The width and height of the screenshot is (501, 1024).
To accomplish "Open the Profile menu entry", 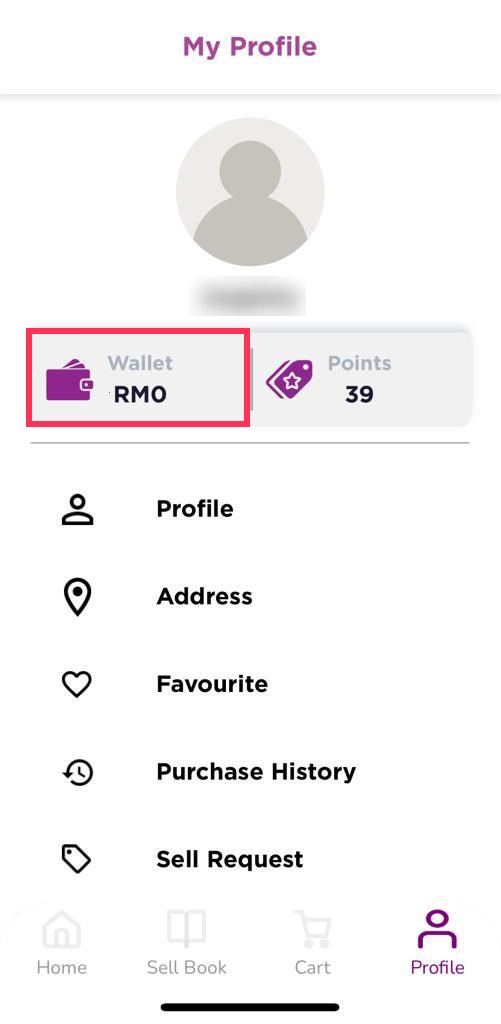I will pyautogui.click(x=250, y=509).
